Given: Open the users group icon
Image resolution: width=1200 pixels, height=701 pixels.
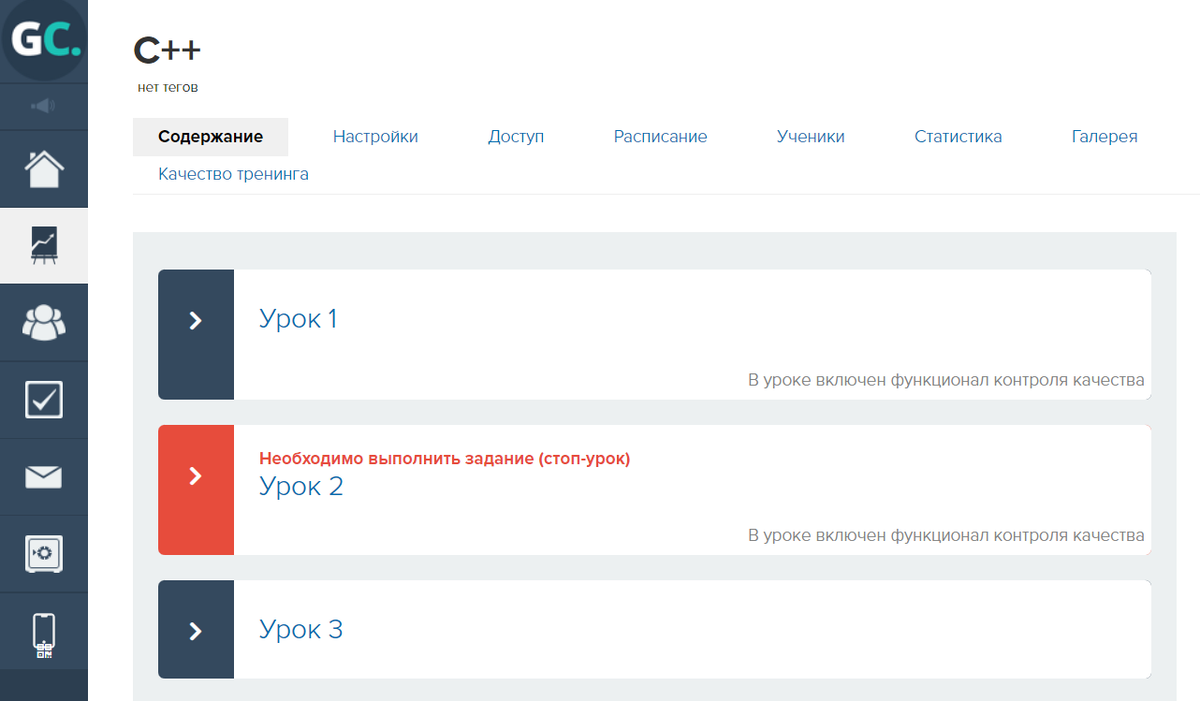Looking at the screenshot, I should click(x=44, y=322).
